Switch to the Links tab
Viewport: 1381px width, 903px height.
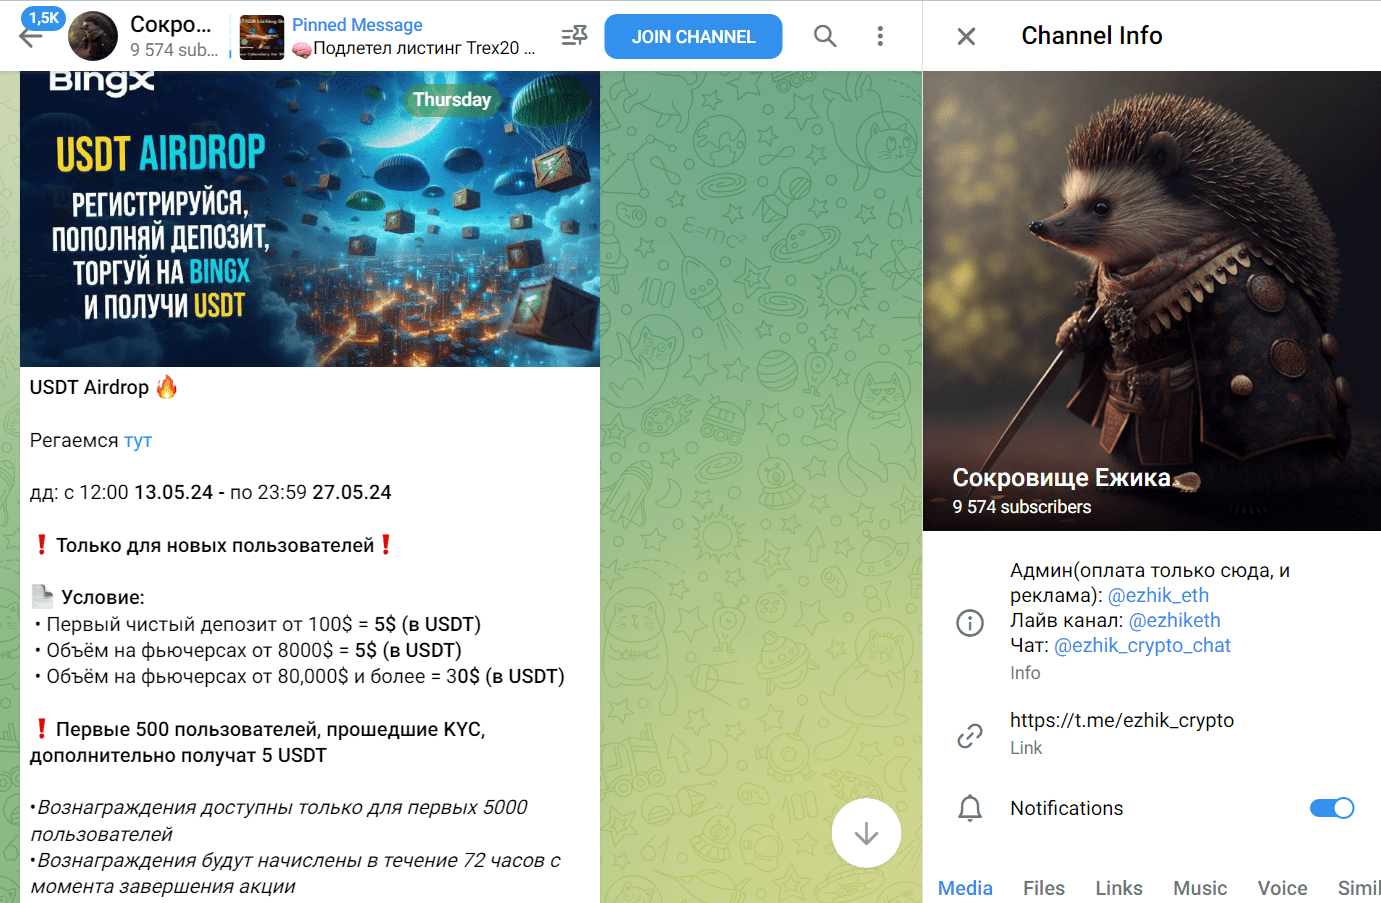(x=1119, y=888)
